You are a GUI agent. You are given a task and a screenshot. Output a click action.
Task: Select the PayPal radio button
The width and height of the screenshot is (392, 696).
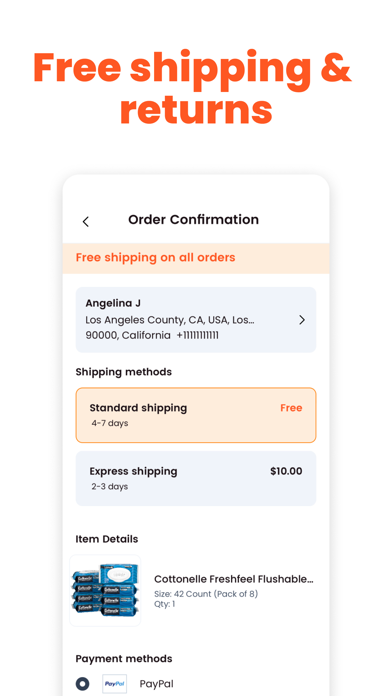(x=82, y=684)
